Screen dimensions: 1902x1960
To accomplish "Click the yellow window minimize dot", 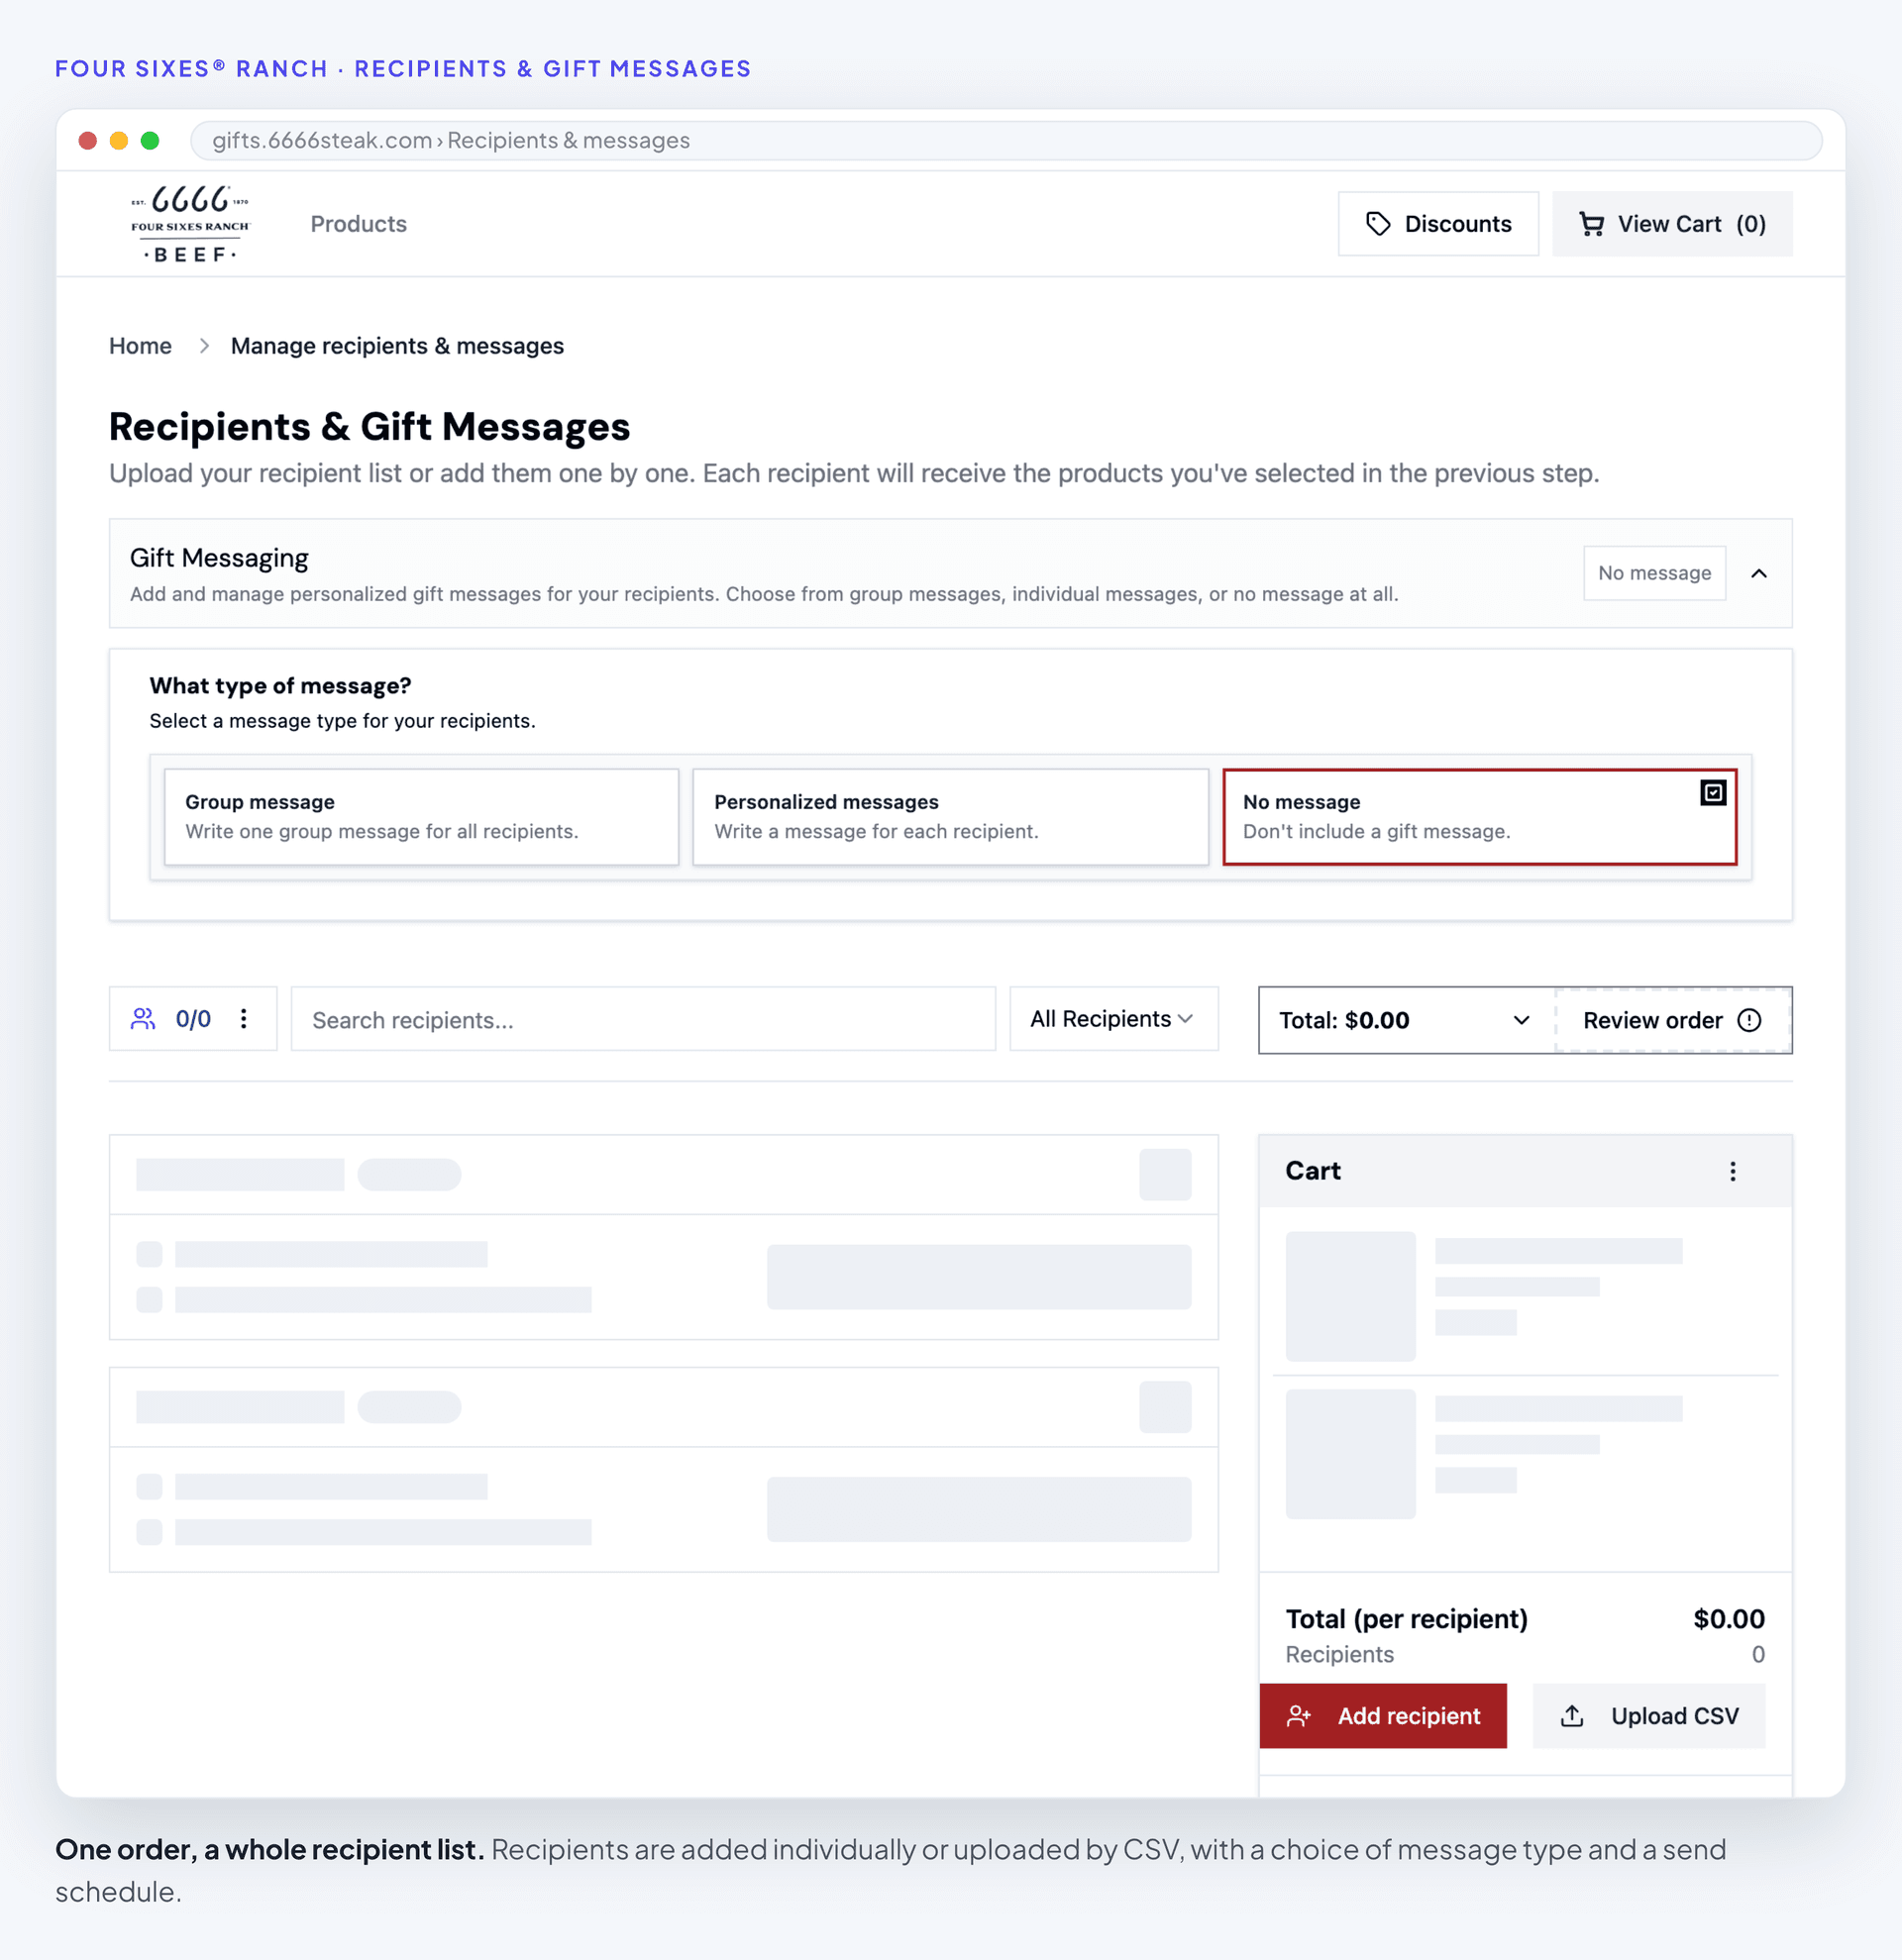I will (119, 140).
